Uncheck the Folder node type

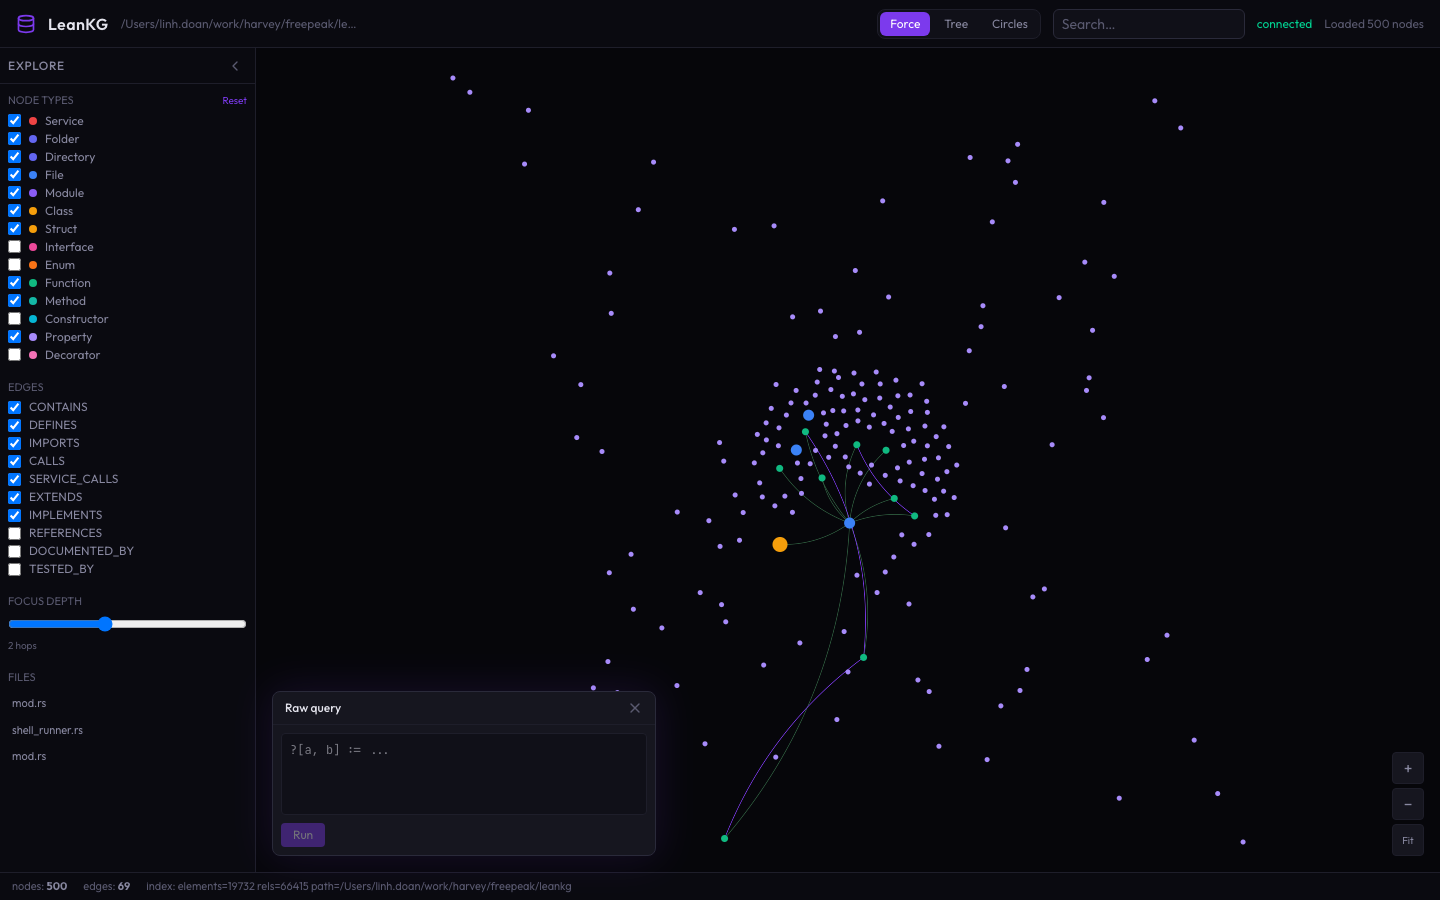pyautogui.click(x=15, y=139)
